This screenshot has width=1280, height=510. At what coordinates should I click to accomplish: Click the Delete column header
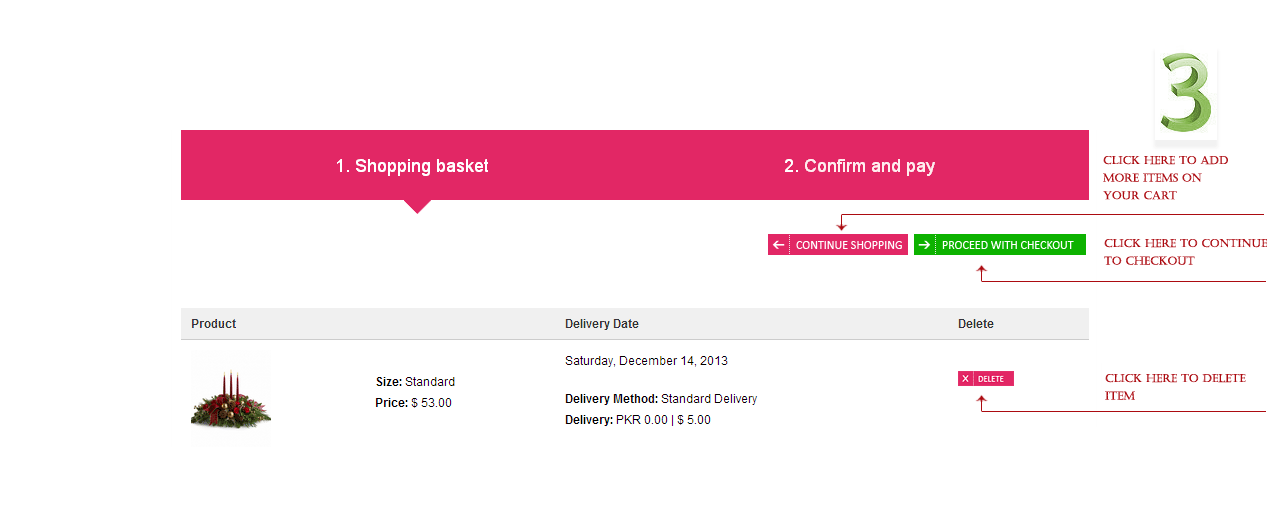(x=976, y=324)
